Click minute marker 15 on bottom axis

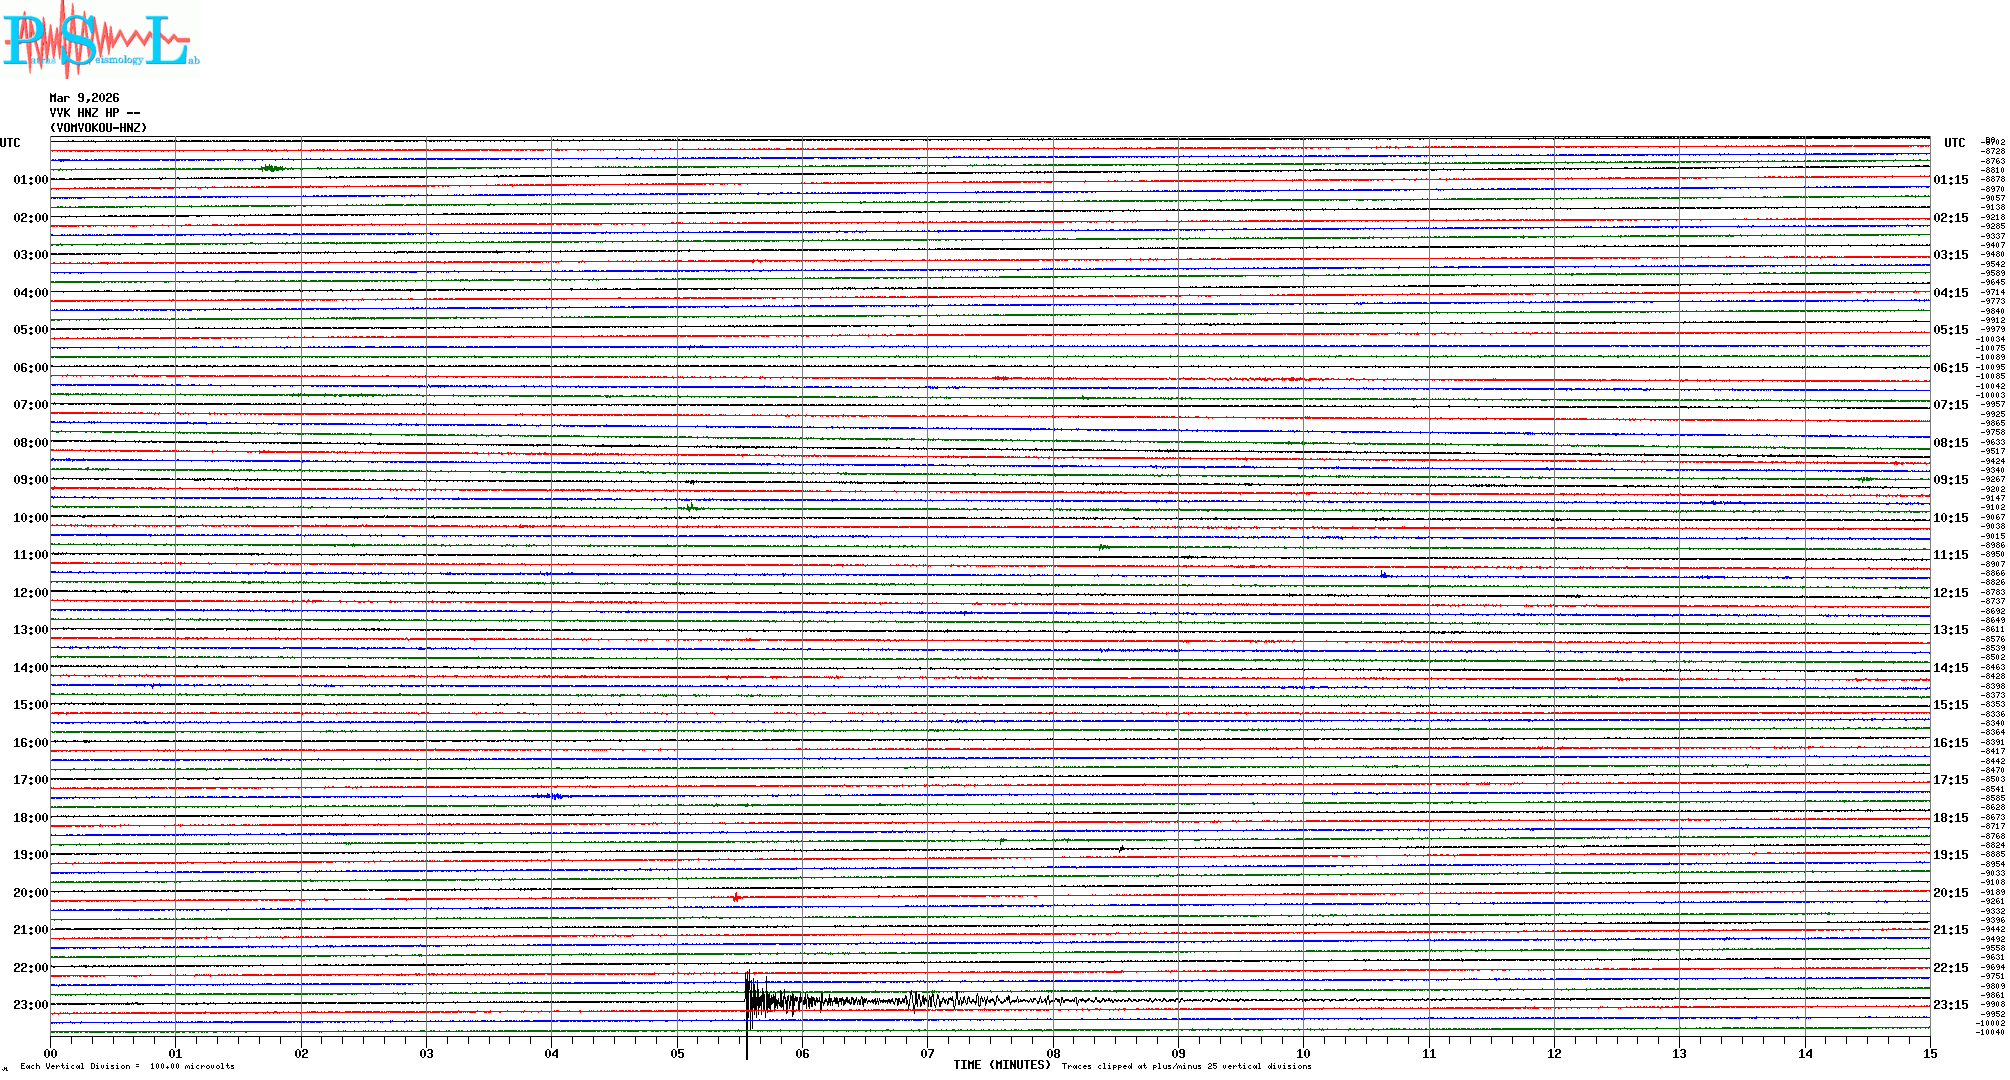click(1929, 1053)
